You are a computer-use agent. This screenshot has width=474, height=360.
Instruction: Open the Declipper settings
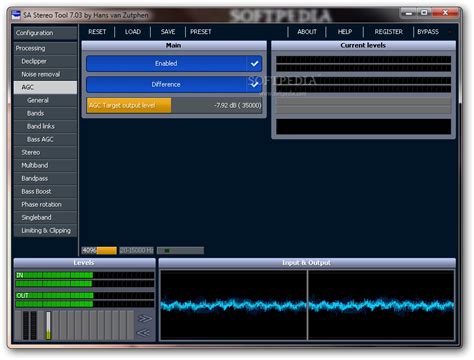click(45, 61)
